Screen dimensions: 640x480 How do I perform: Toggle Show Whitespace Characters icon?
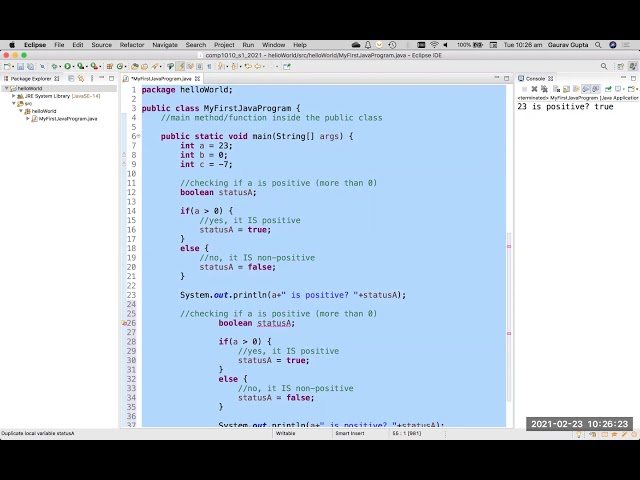[209, 67]
